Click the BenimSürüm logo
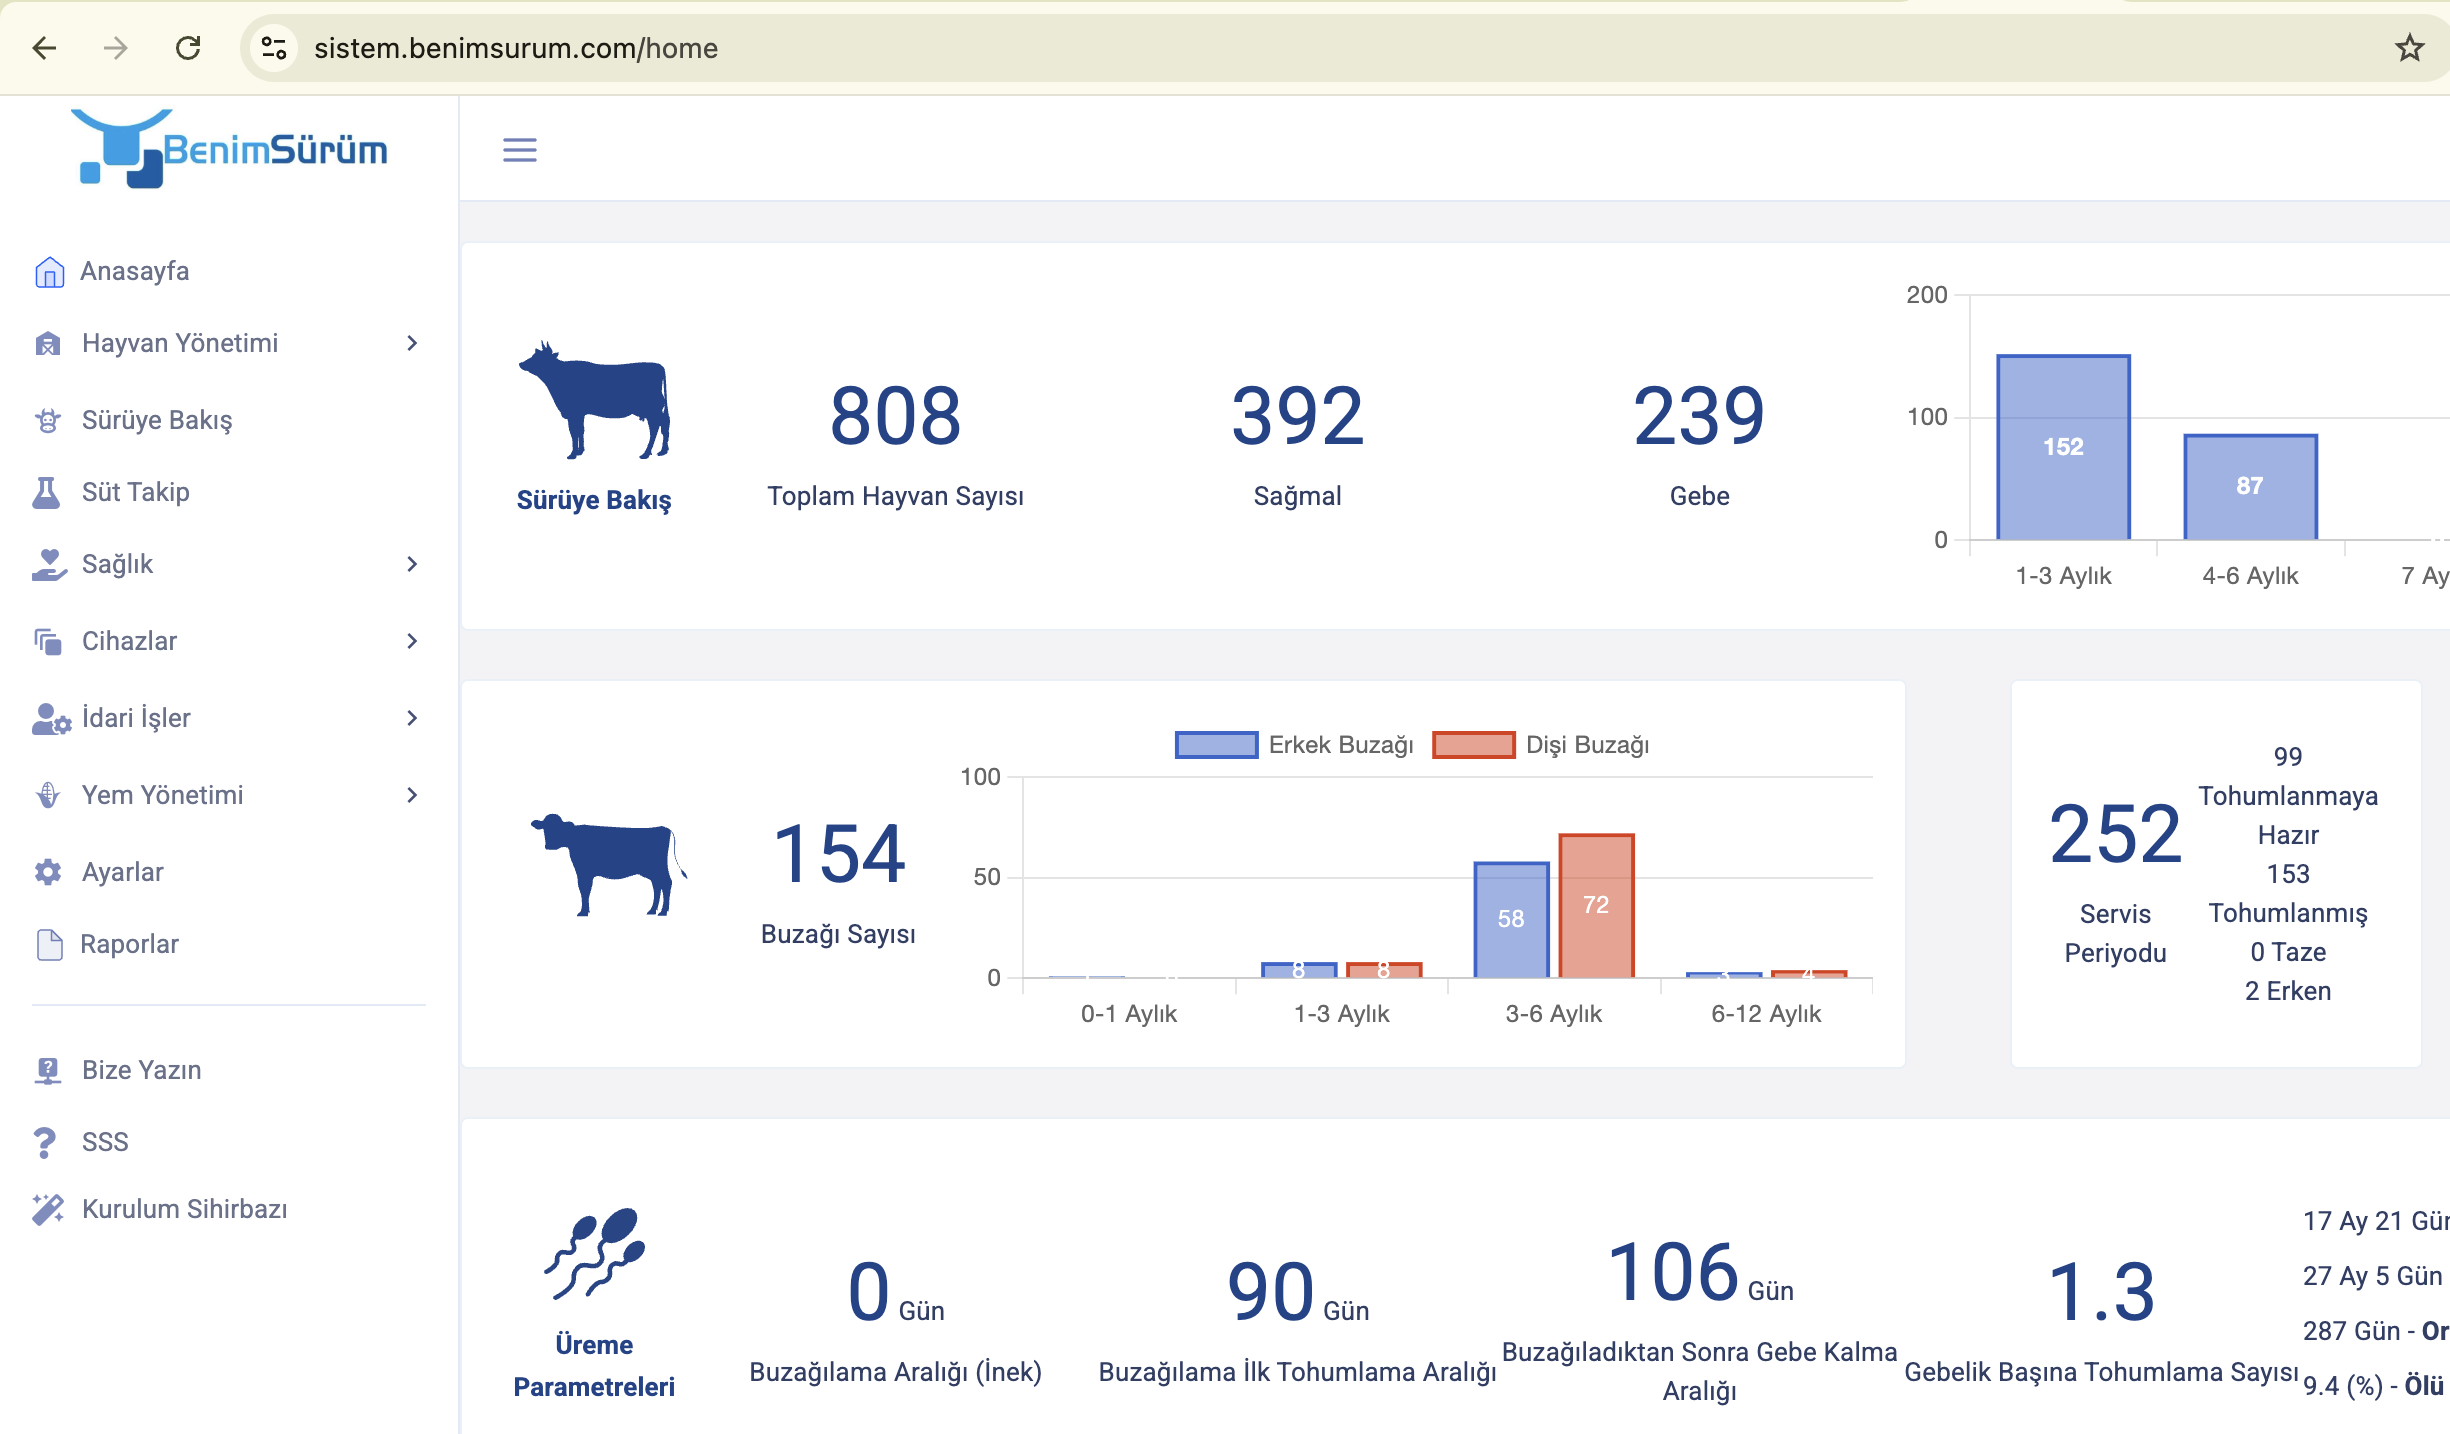Image resolution: width=2450 pixels, height=1434 pixels. pyautogui.click(x=229, y=149)
